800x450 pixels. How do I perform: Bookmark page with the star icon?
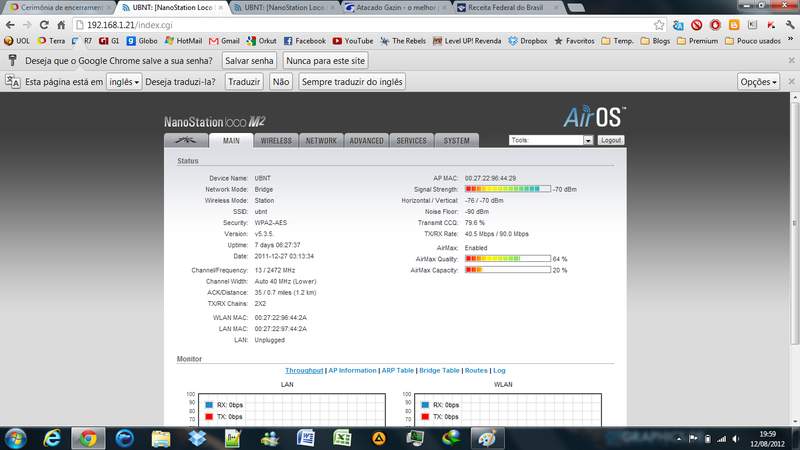point(659,24)
